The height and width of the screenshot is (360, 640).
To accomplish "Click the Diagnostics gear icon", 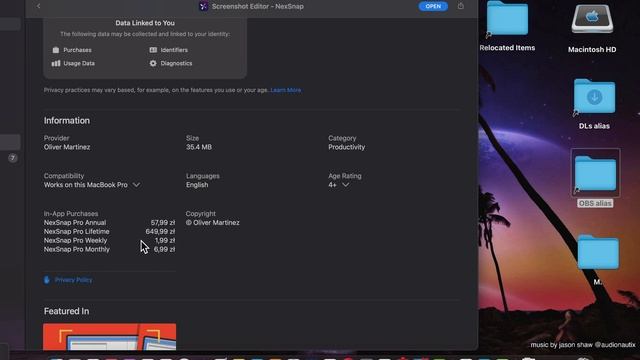I will (153, 63).
